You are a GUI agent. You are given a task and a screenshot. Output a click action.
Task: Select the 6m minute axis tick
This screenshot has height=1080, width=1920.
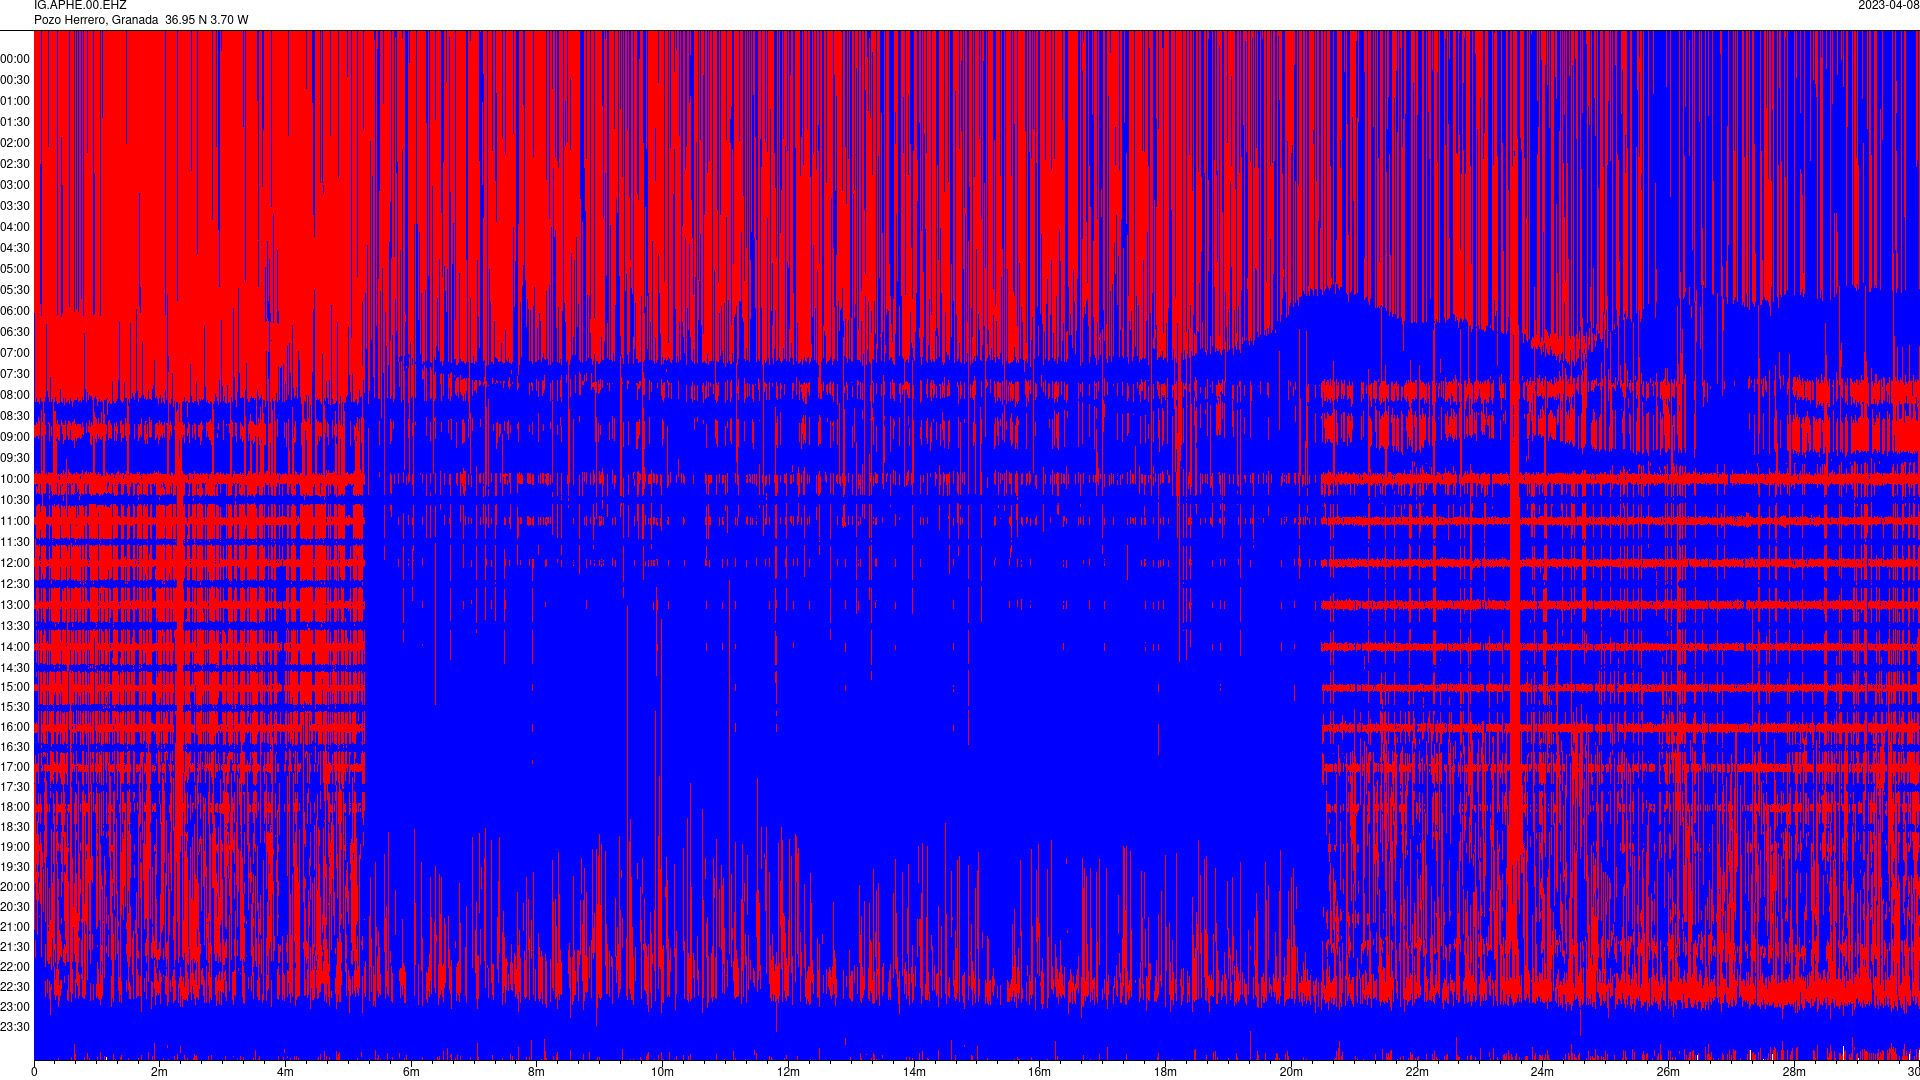coord(411,1072)
